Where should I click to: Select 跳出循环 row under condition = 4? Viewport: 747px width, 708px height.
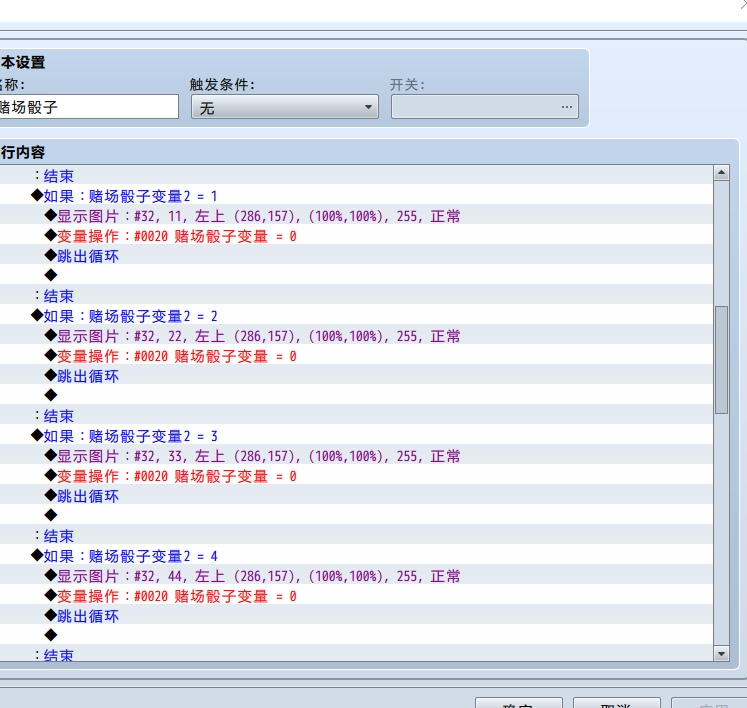click(356, 617)
